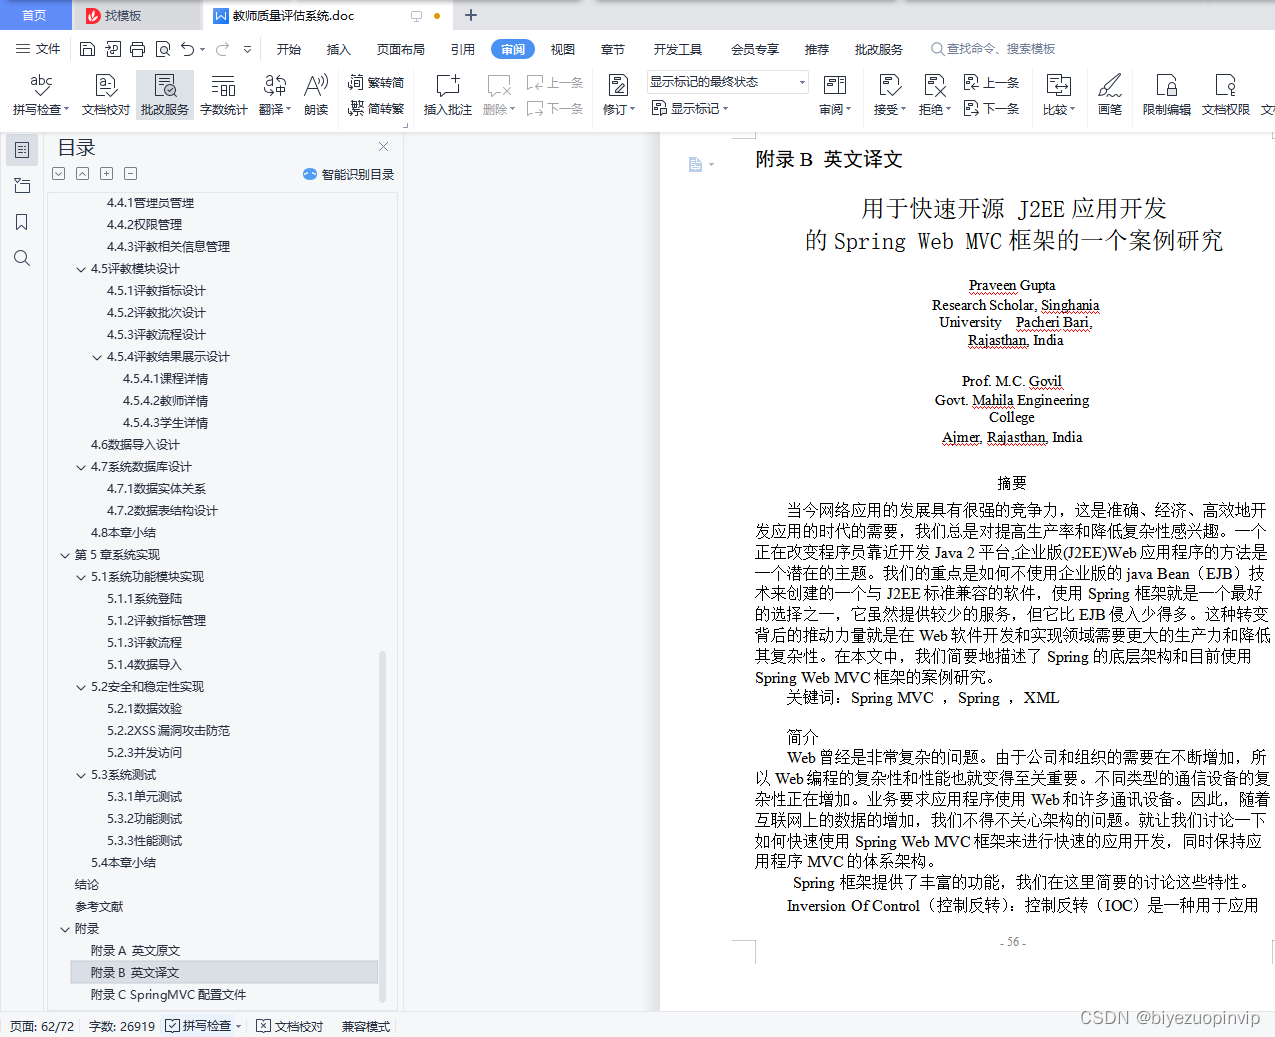Screen dimensions: 1275x1037
Task: Open the 字数统计 word count tool
Action: (x=223, y=95)
